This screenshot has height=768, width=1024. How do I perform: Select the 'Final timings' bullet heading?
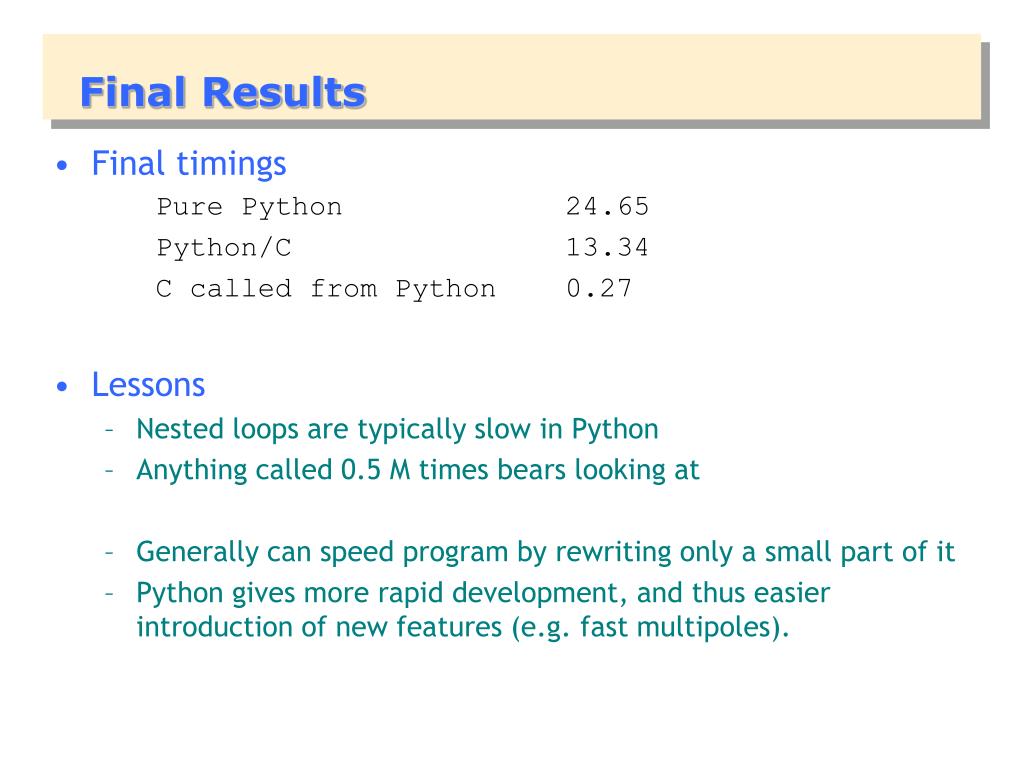coord(189,164)
